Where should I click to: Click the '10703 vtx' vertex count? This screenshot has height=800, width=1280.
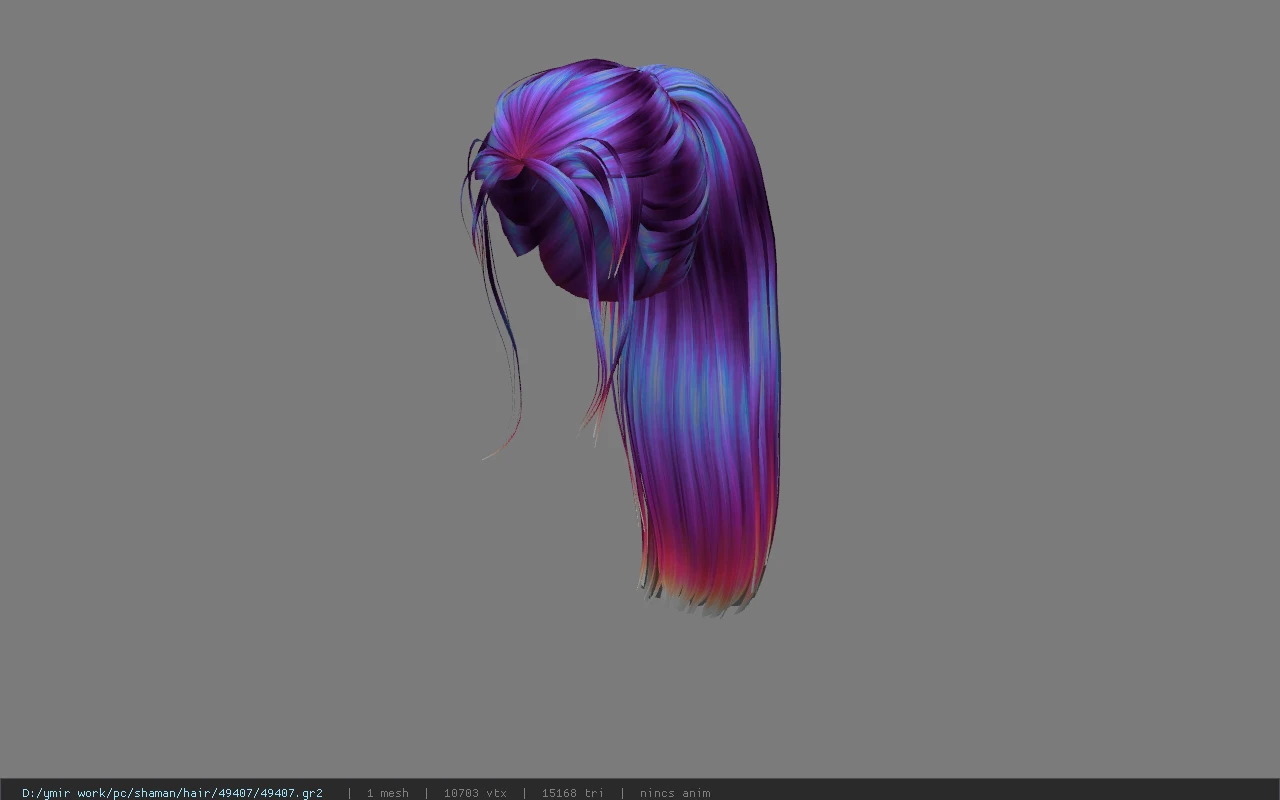point(475,793)
